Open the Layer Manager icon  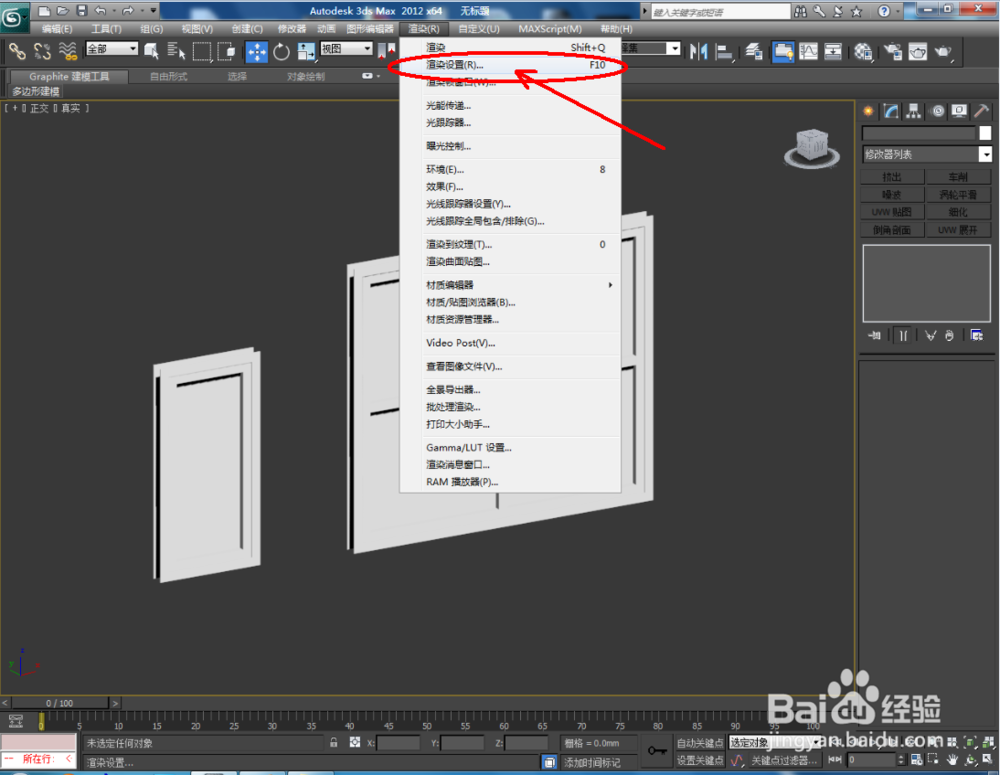pyautogui.click(x=754, y=52)
